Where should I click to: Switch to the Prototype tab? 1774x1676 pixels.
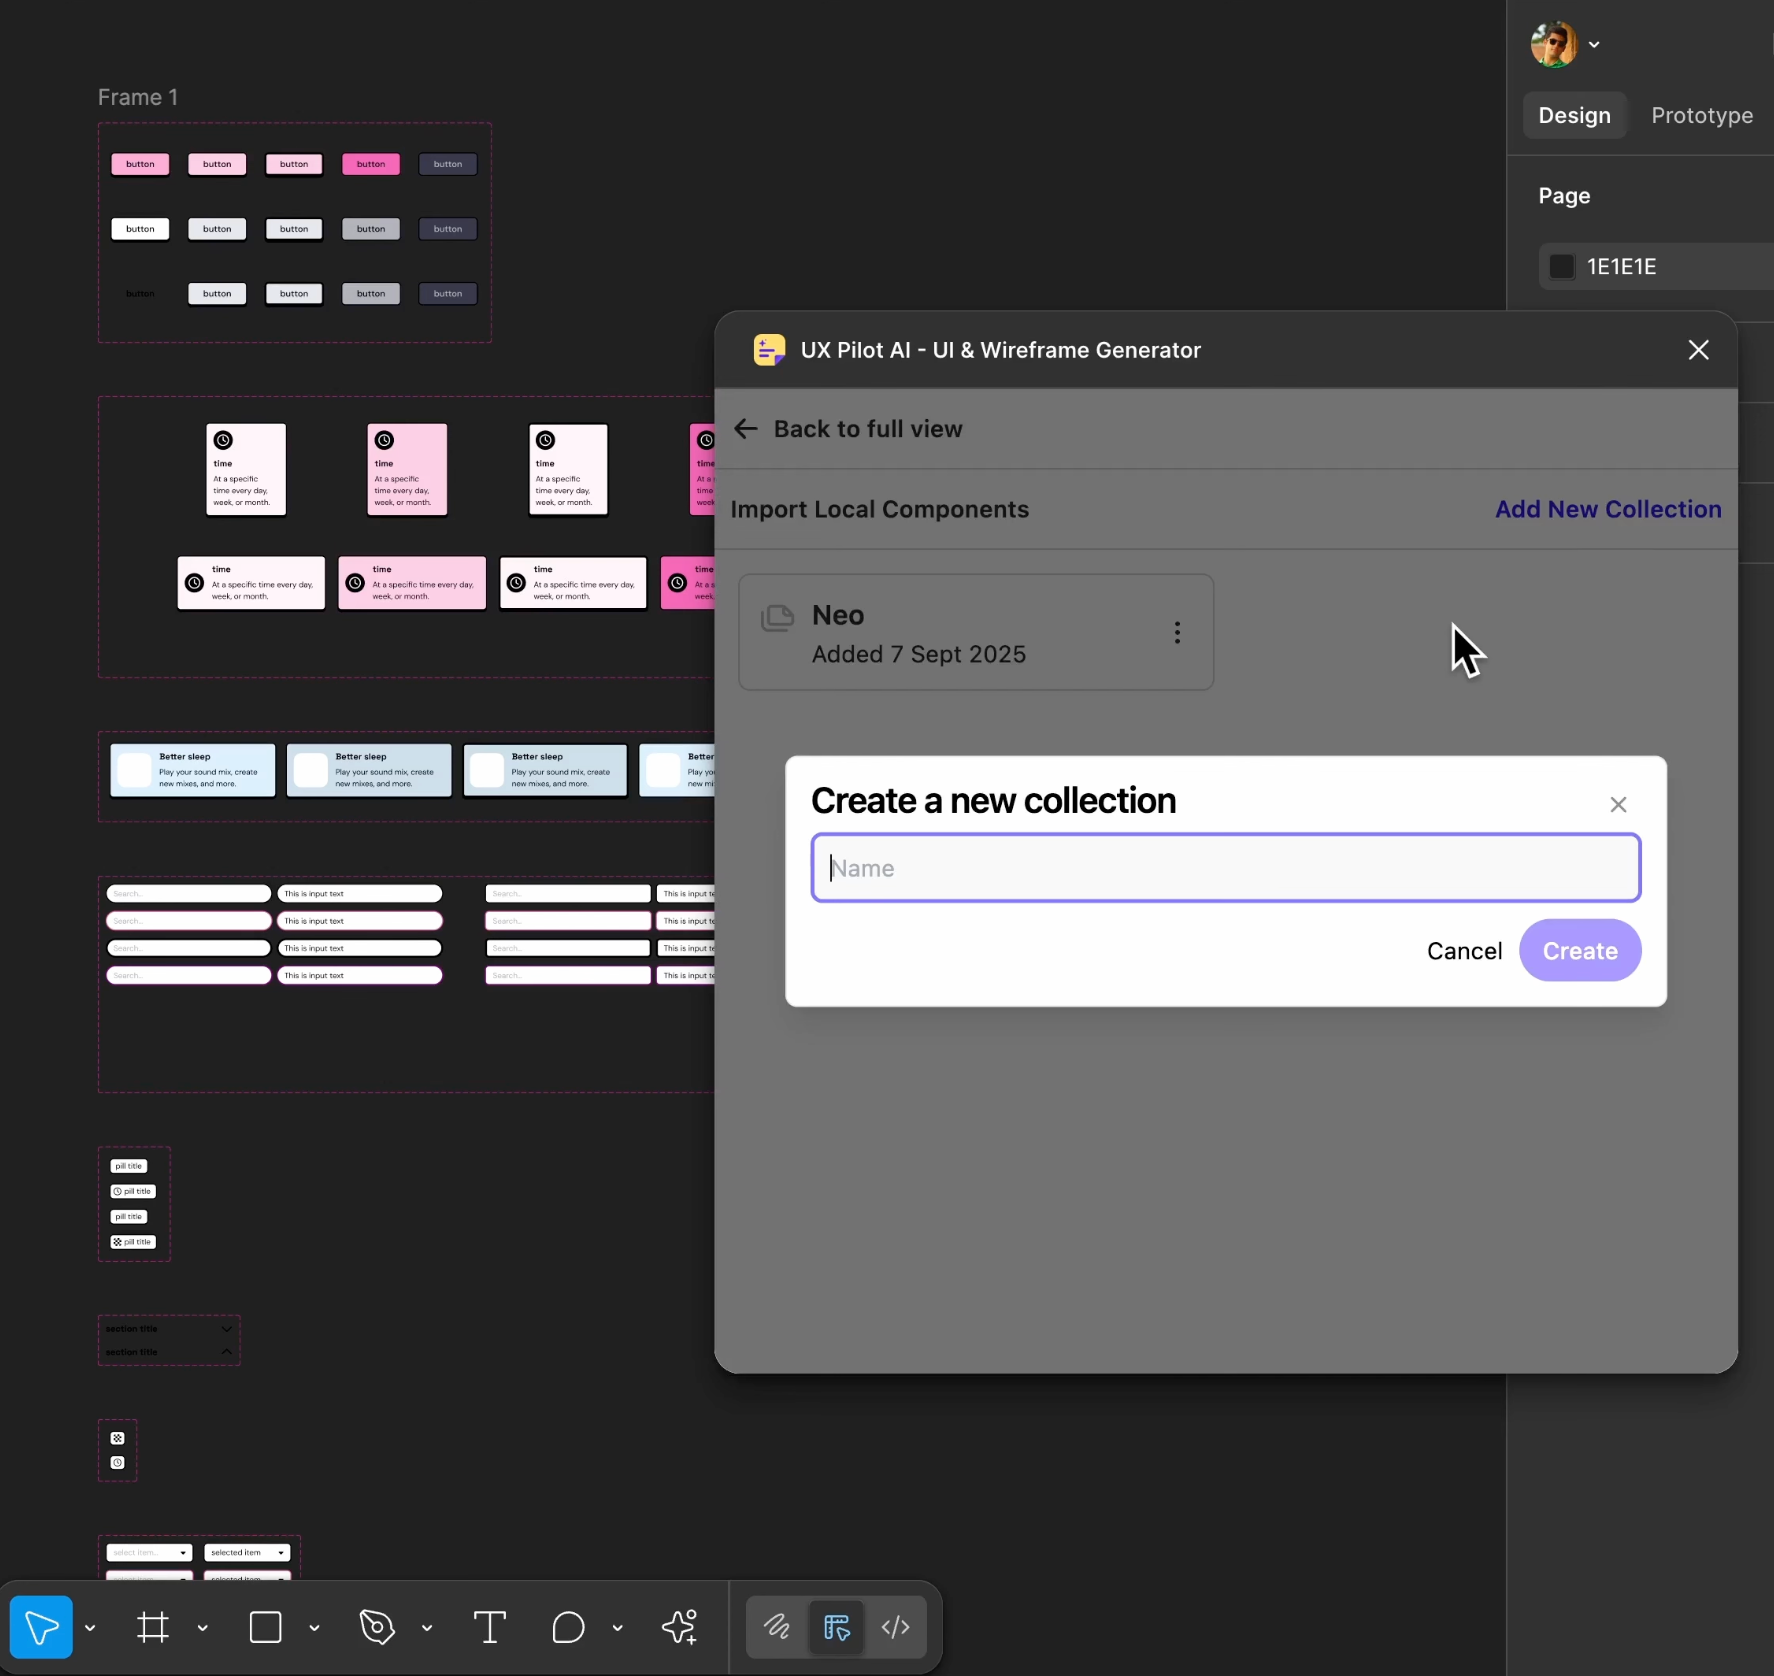click(1701, 115)
